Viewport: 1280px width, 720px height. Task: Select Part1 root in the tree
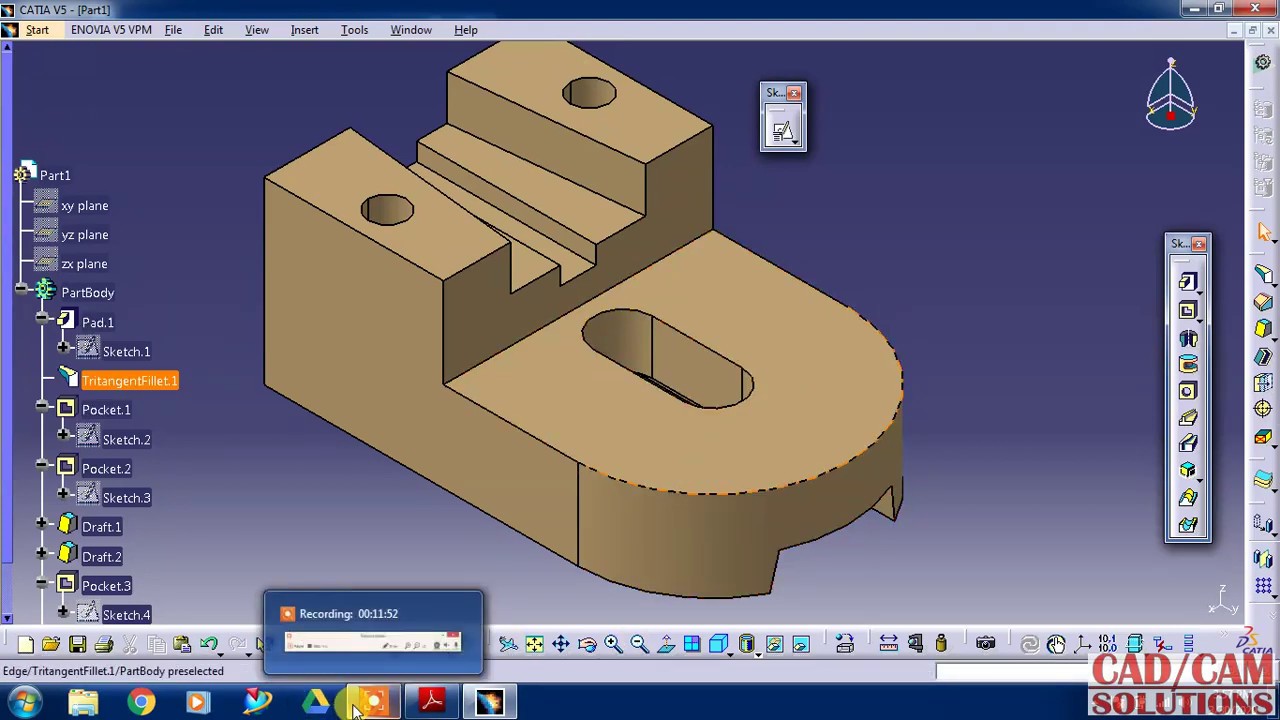55,176
